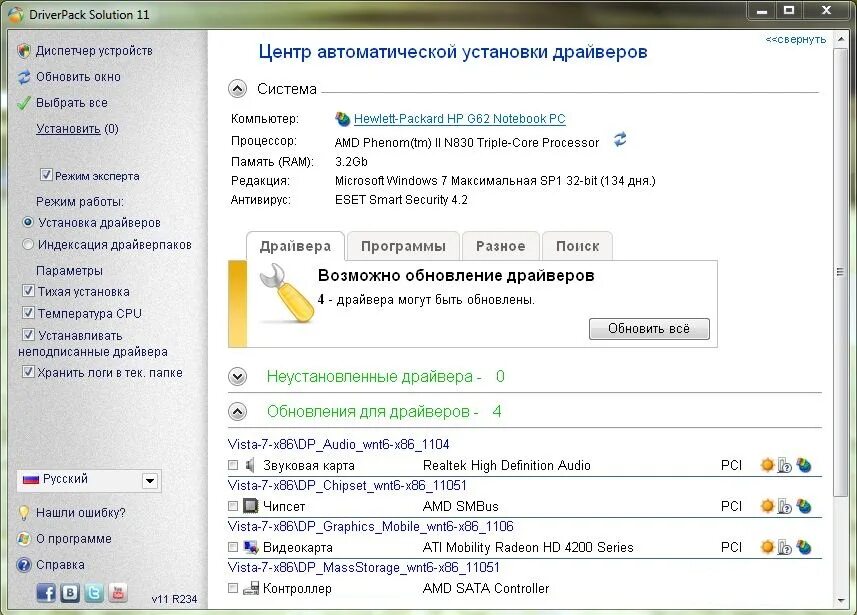Check the Звуковая карта driver checkbox
The width and height of the screenshot is (857, 615).
pos(233,465)
